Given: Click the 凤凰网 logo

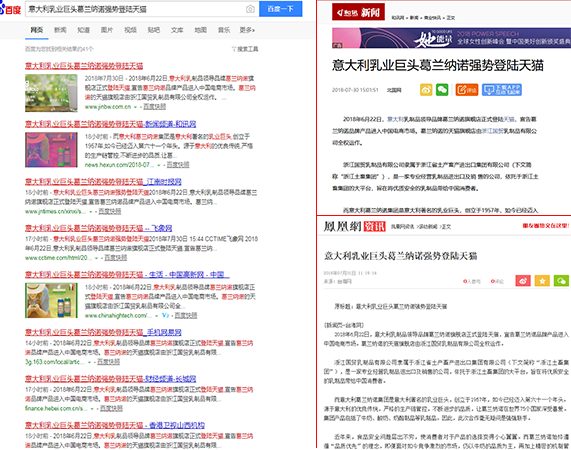Looking at the screenshot, I should [x=343, y=226].
